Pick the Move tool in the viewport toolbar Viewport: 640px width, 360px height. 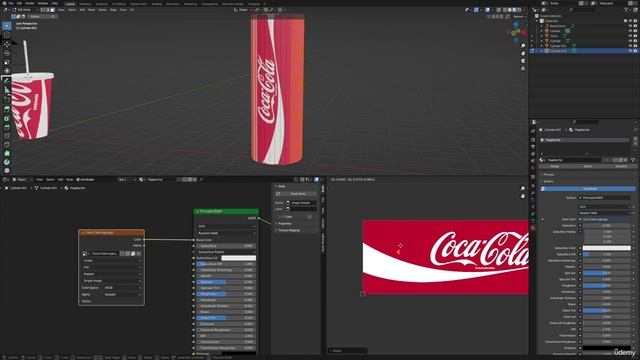pyautogui.click(x=7, y=44)
